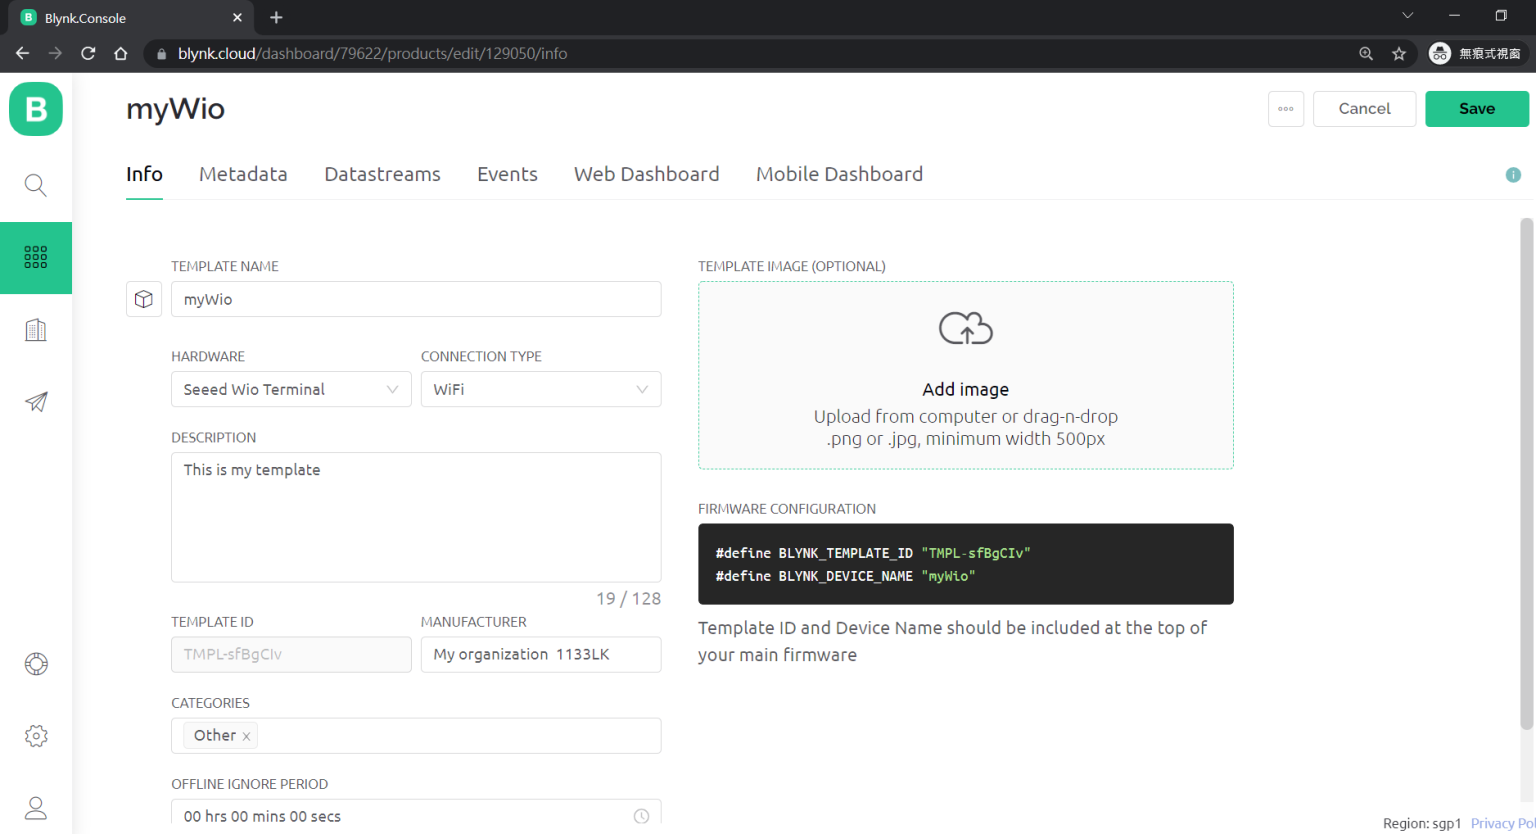Go to the Web Dashboard tab
The image size is (1536, 834).
click(x=646, y=174)
